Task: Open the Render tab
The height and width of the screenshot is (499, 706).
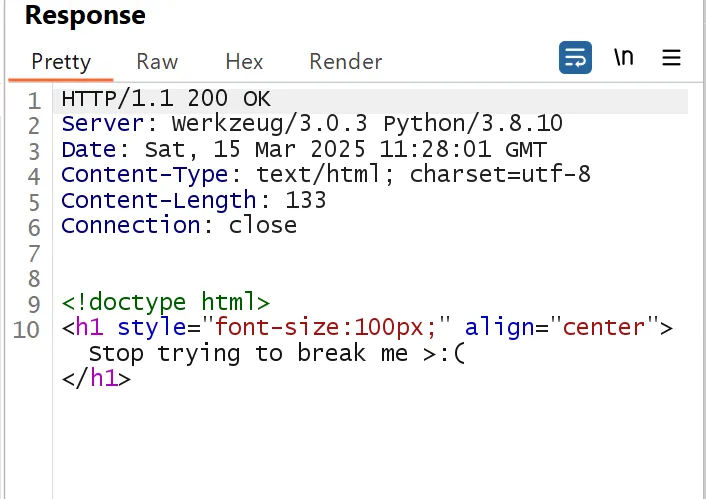Action: click(x=345, y=61)
